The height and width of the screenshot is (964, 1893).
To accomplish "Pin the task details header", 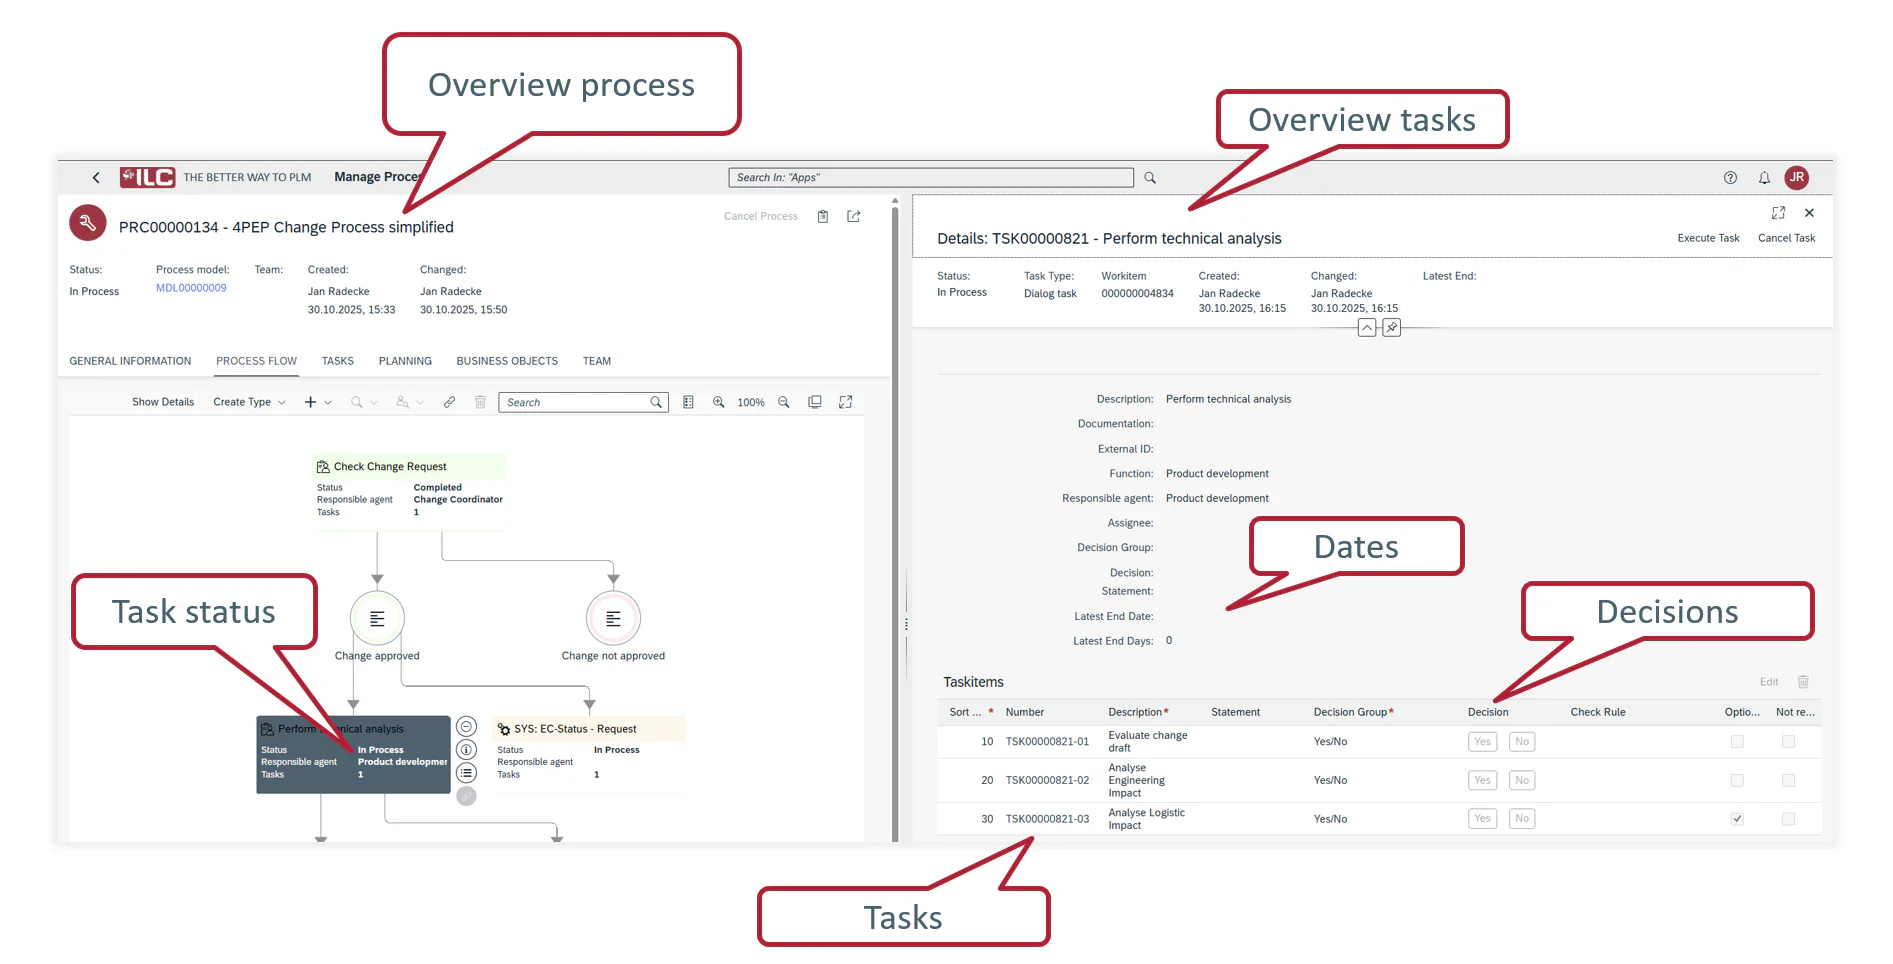I will [1392, 328].
